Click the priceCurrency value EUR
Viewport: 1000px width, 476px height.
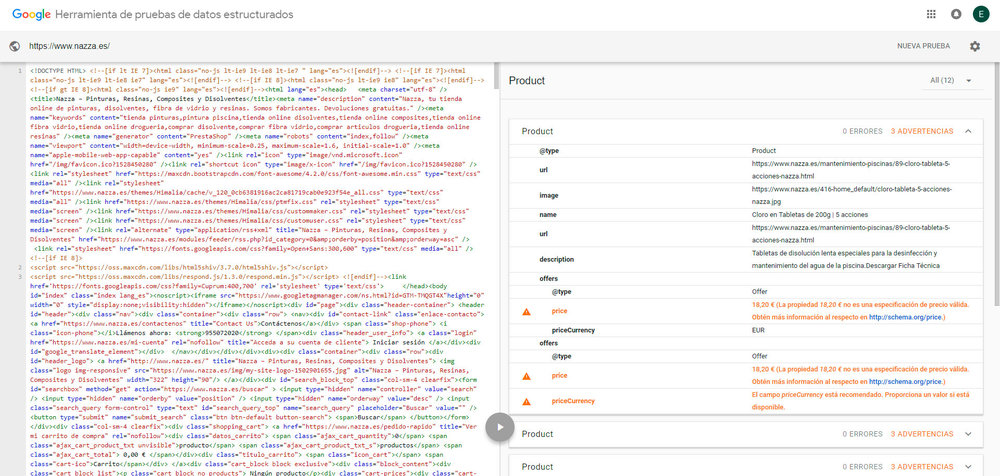tap(758, 331)
